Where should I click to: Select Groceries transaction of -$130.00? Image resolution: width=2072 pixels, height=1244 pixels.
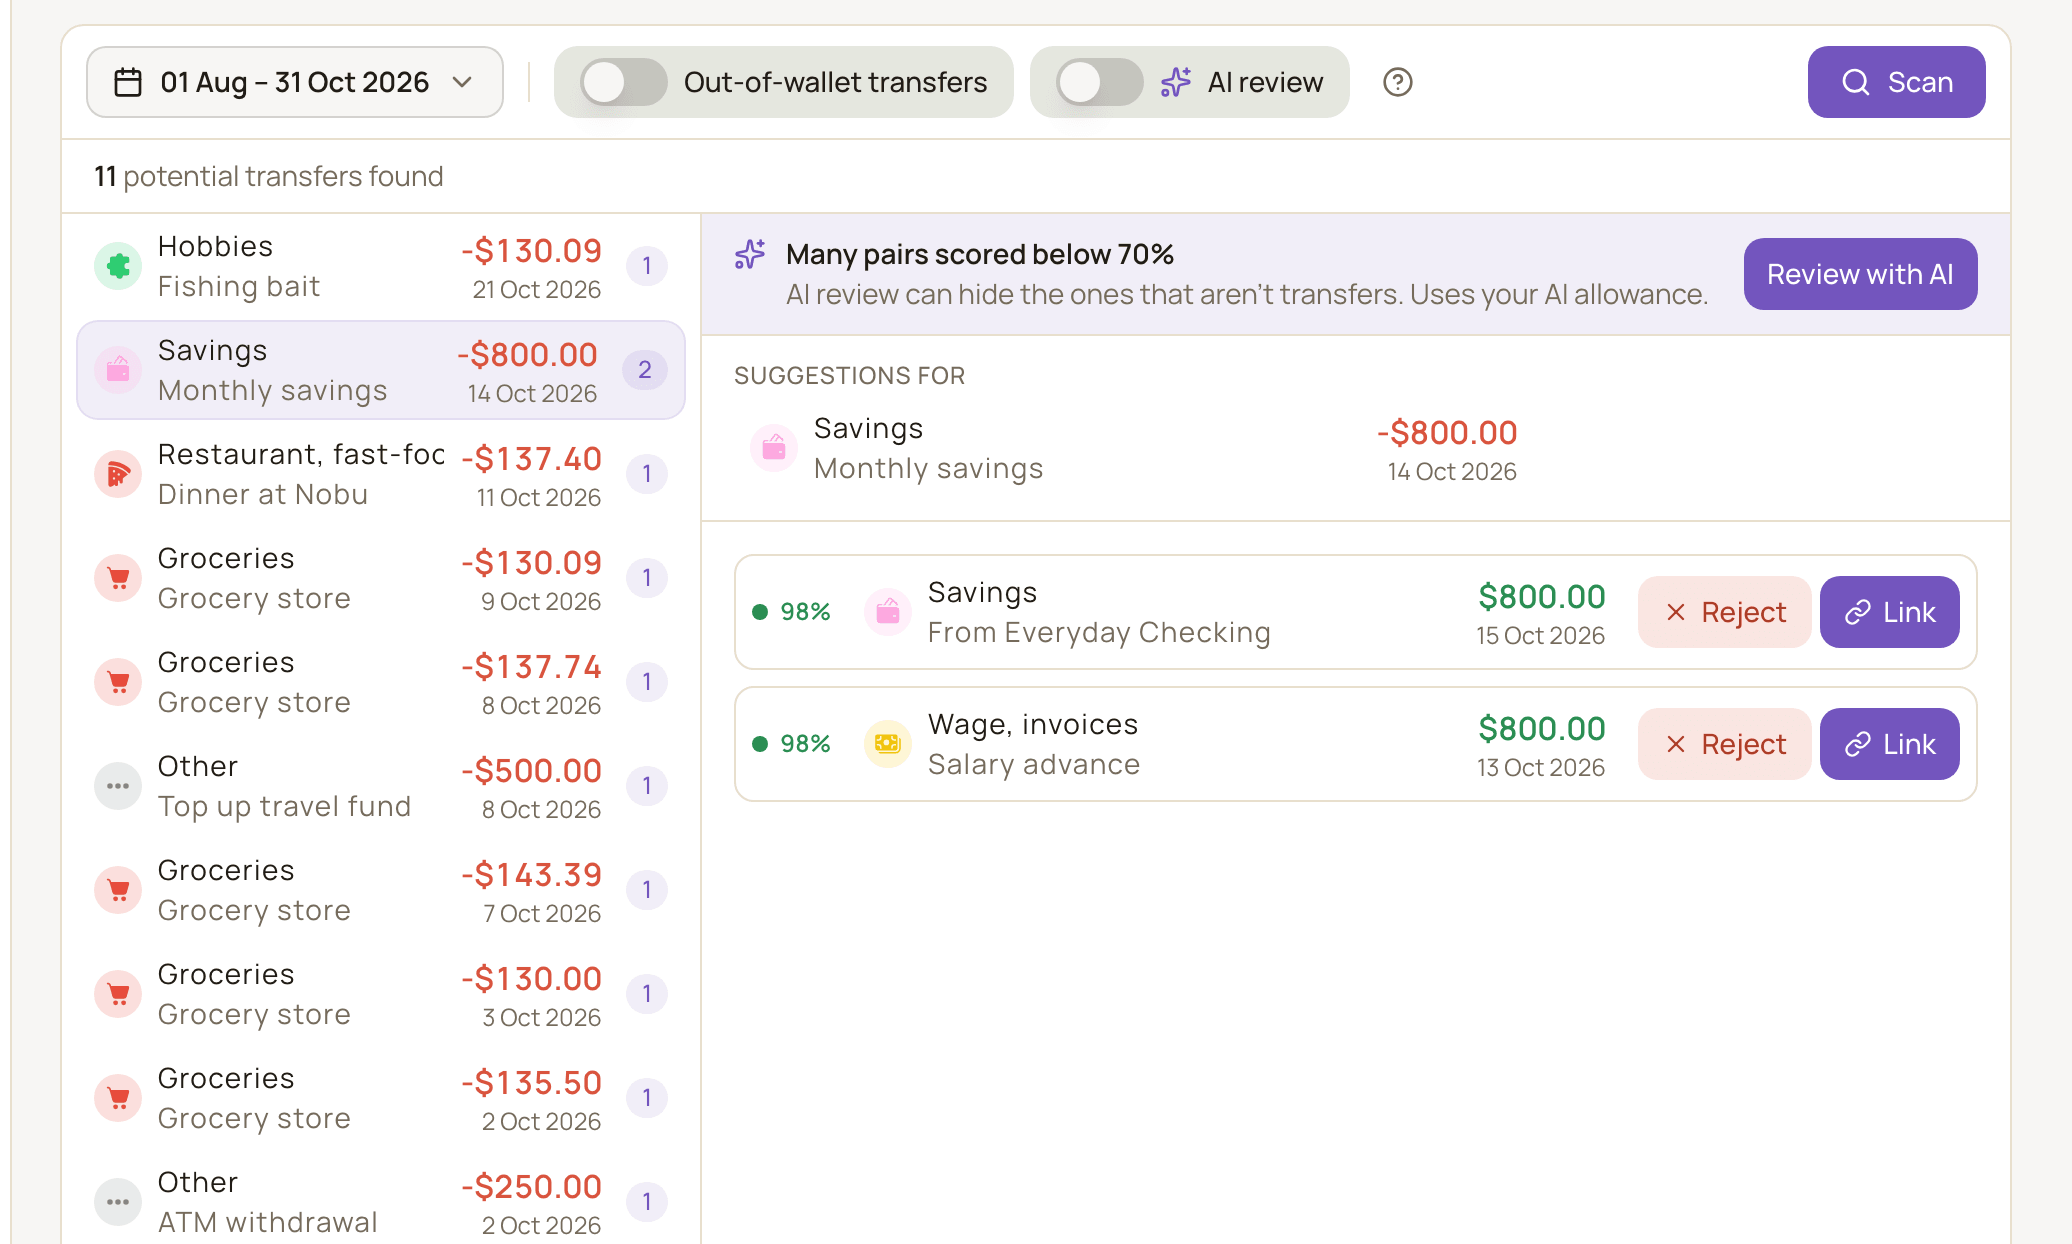point(381,994)
